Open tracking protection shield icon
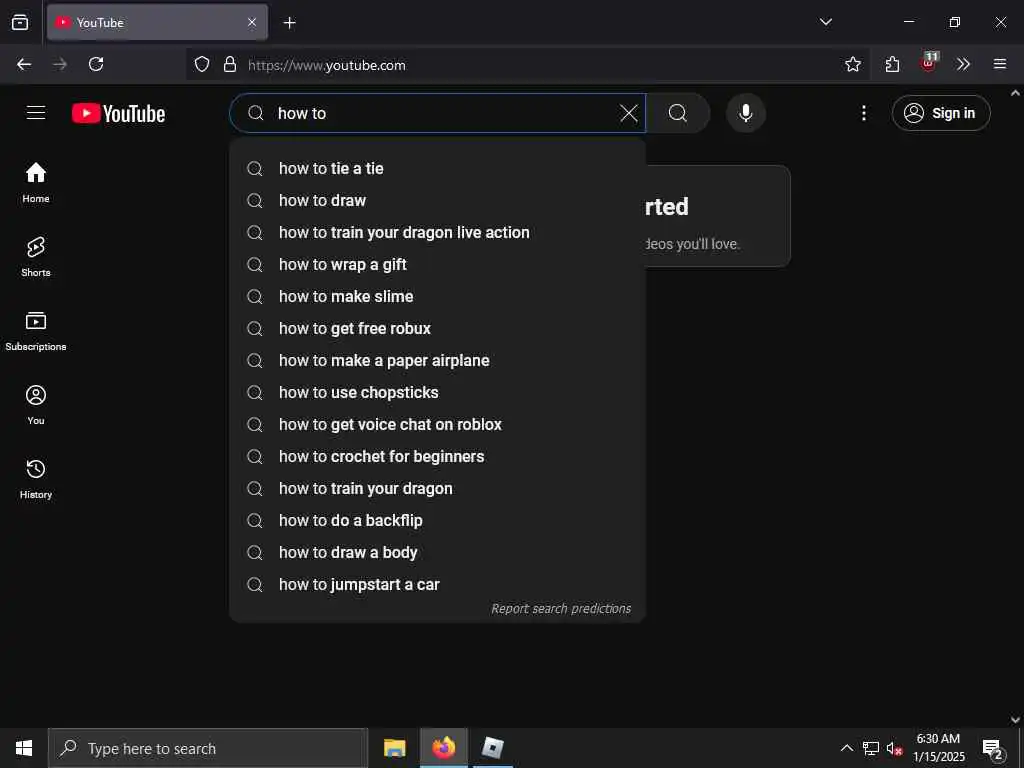Image resolution: width=1024 pixels, height=768 pixels. click(x=202, y=64)
